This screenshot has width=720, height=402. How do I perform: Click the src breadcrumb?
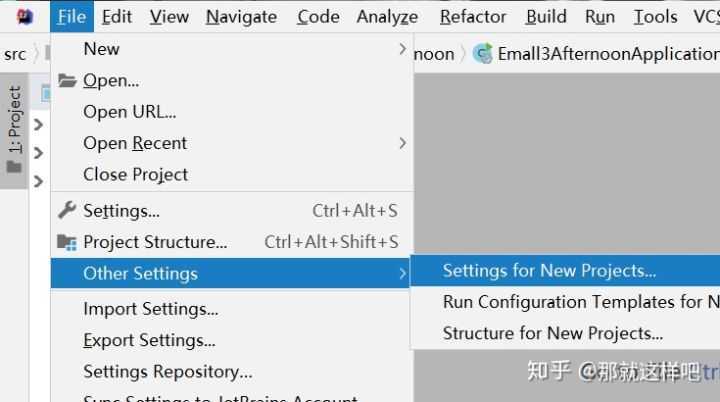coord(15,54)
